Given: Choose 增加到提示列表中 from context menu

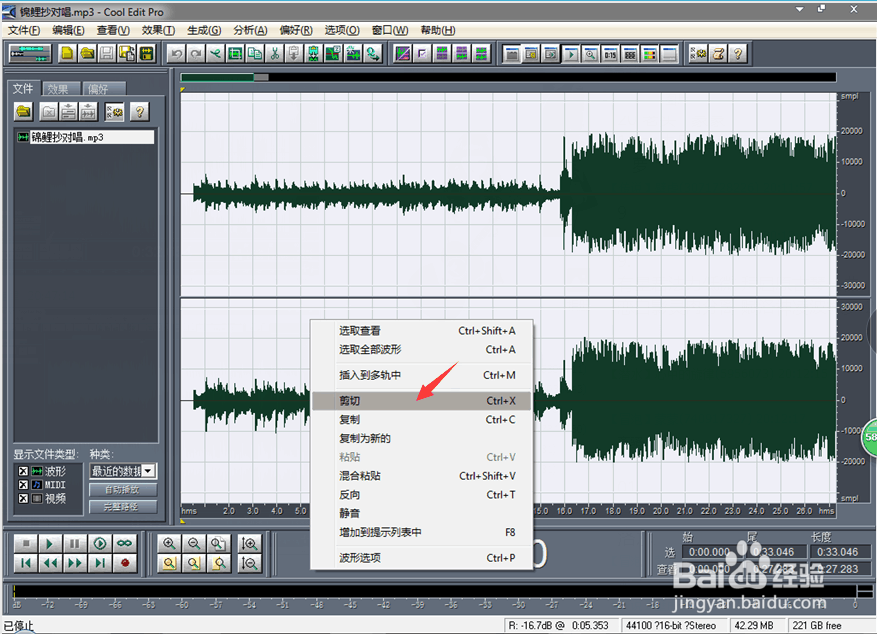Looking at the screenshot, I should [x=422, y=532].
